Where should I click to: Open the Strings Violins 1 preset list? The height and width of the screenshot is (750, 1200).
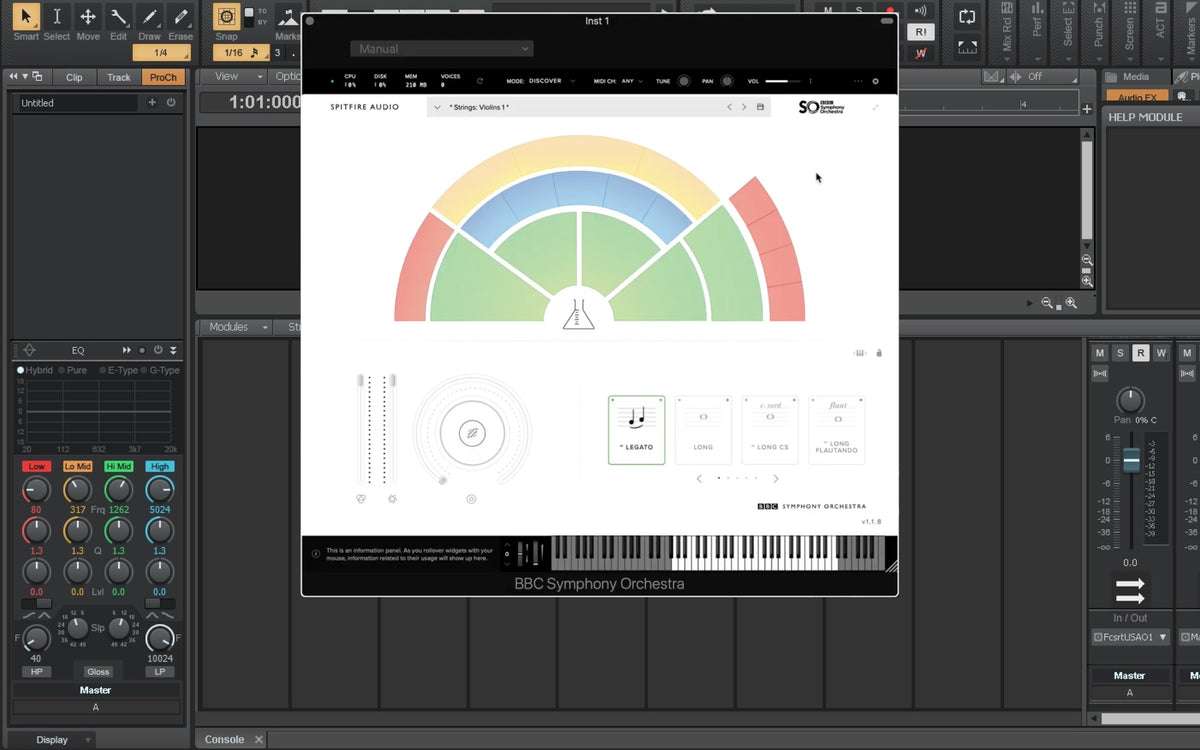tap(437, 107)
